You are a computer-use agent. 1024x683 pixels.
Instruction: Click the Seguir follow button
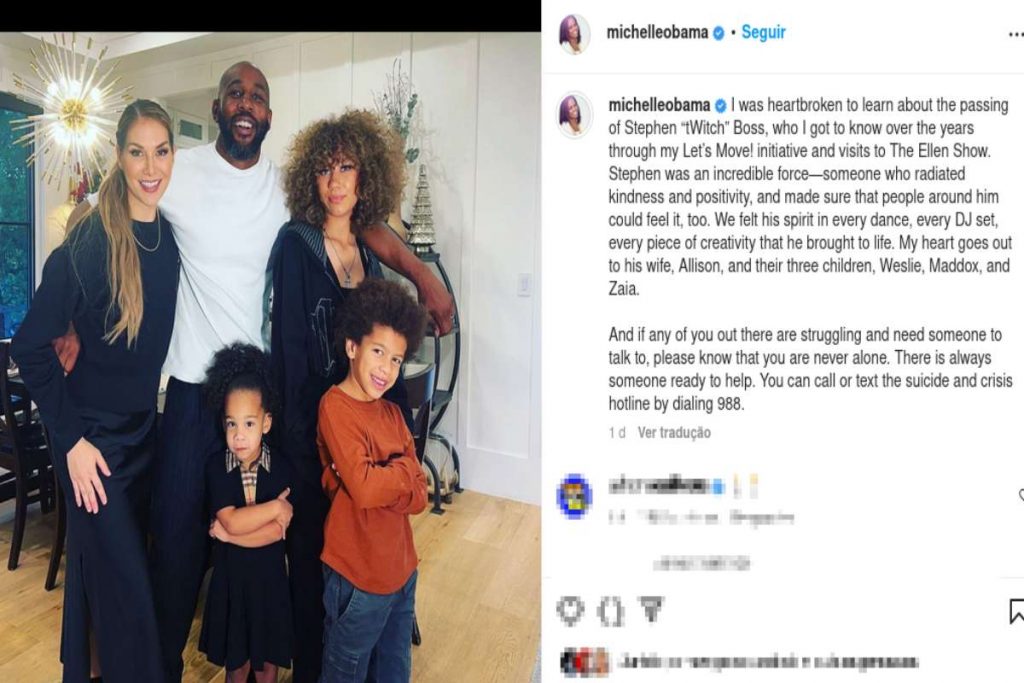[763, 32]
